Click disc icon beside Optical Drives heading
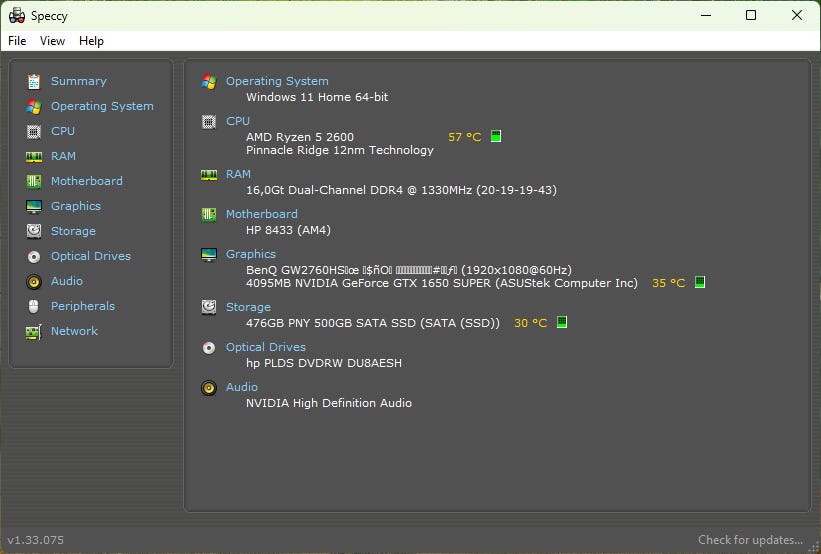Image resolution: width=821 pixels, height=554 pixels. tap(209, 348)
